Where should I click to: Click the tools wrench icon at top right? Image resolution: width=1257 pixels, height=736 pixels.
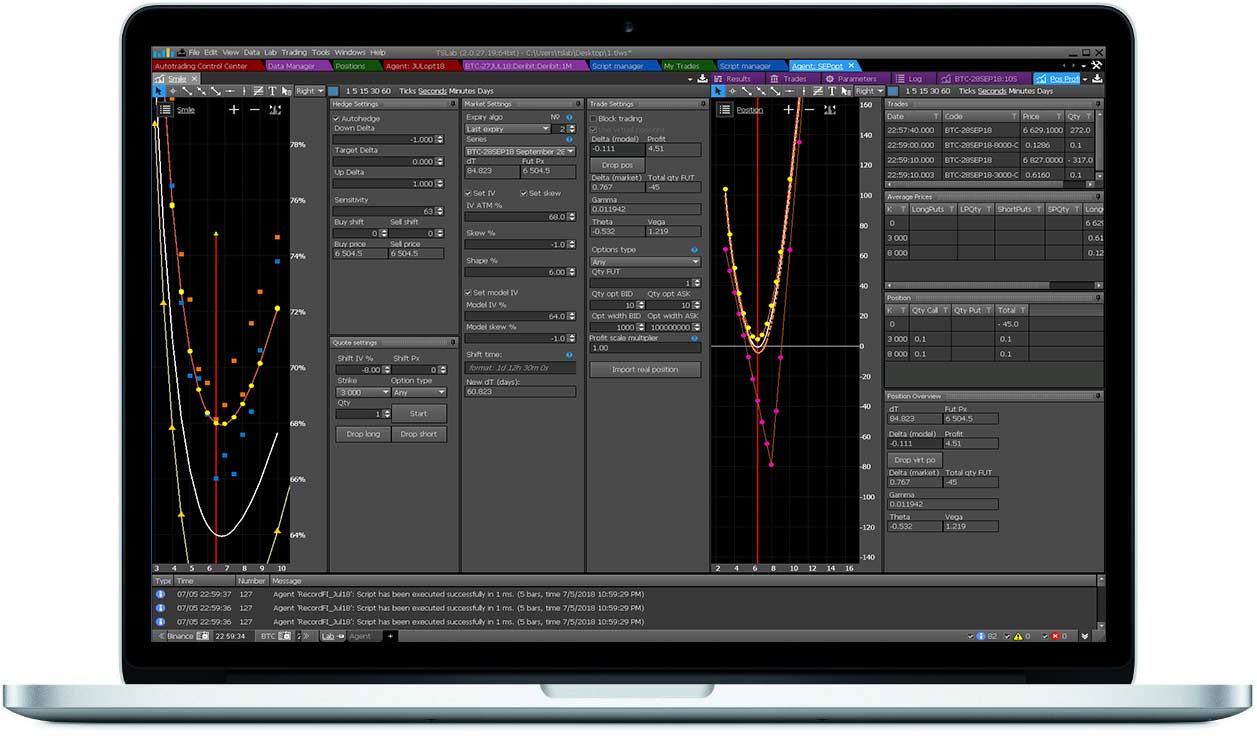1097,66
